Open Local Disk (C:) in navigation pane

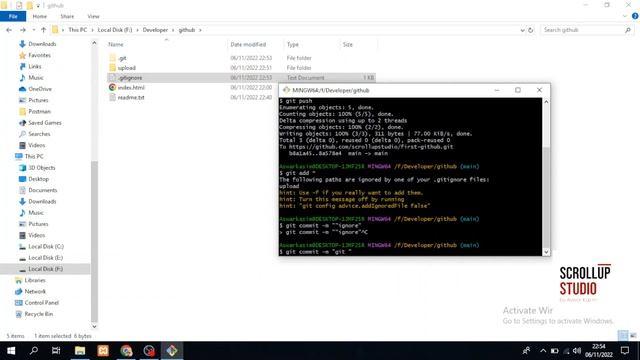(46, 247)
